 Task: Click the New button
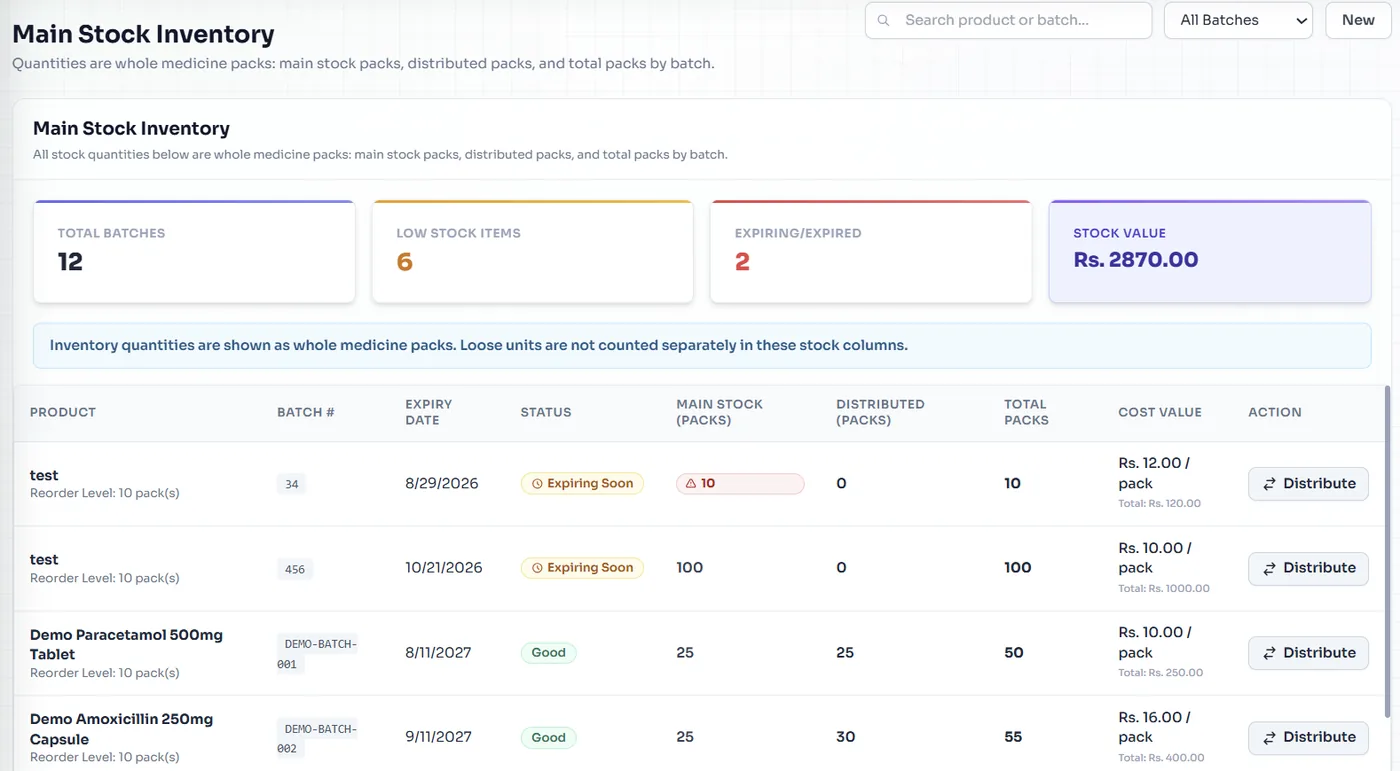1358,20
